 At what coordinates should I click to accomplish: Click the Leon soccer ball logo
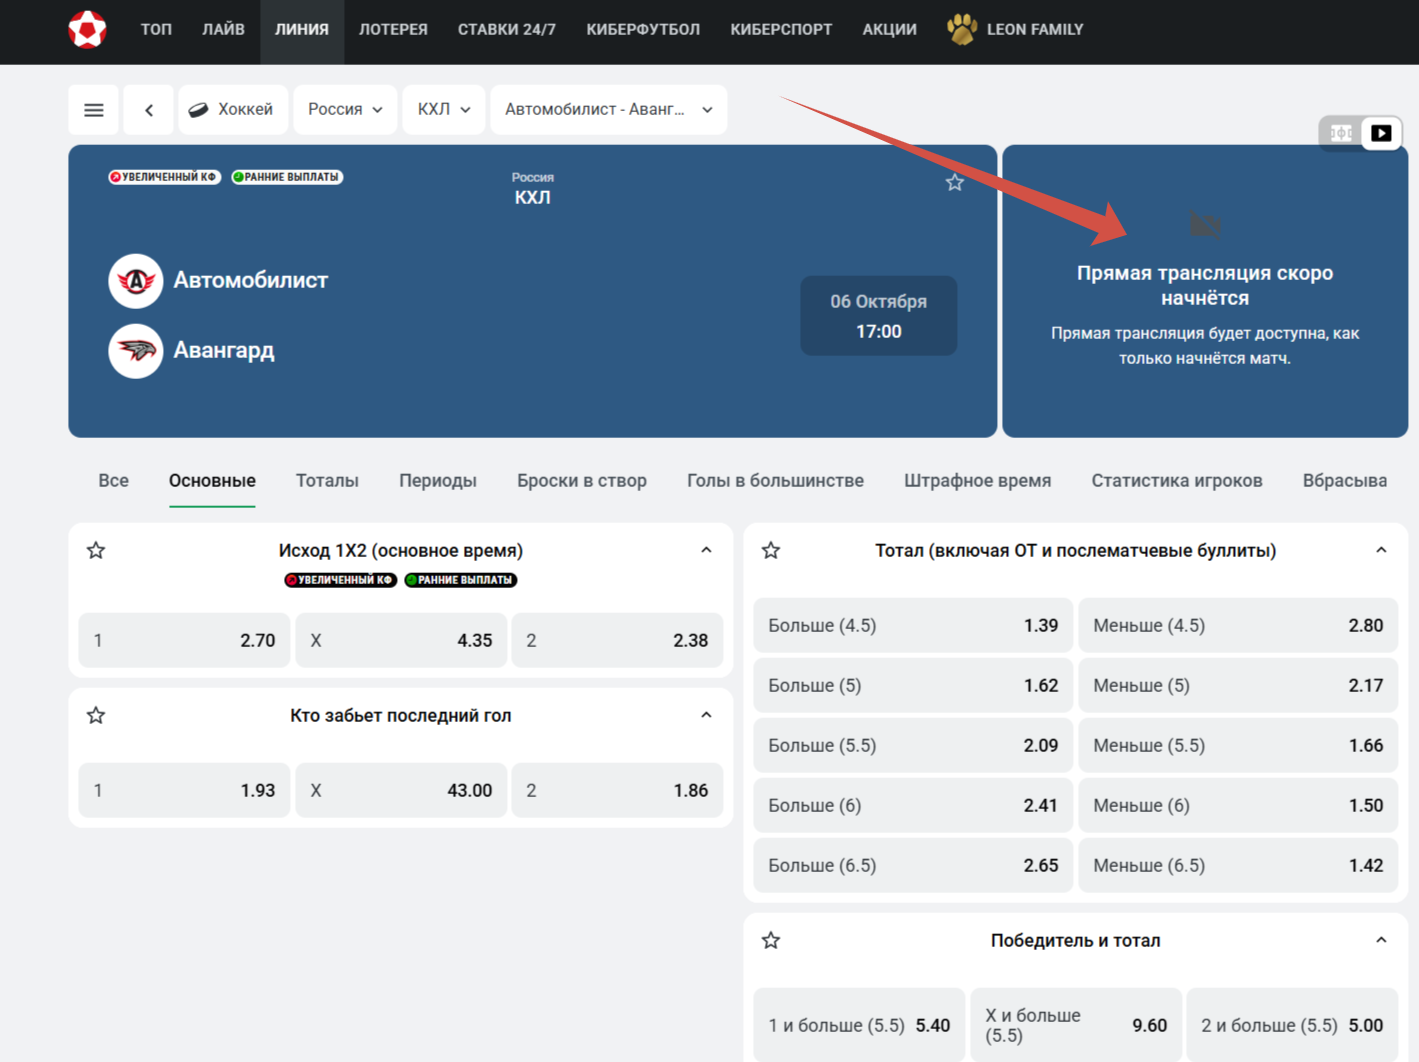point(87,29)
